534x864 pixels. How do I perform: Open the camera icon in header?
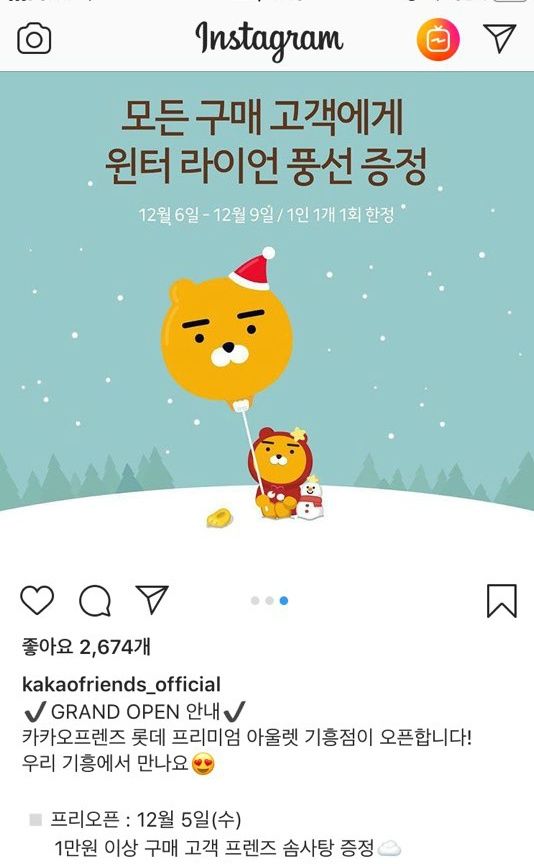coord(34,39)
